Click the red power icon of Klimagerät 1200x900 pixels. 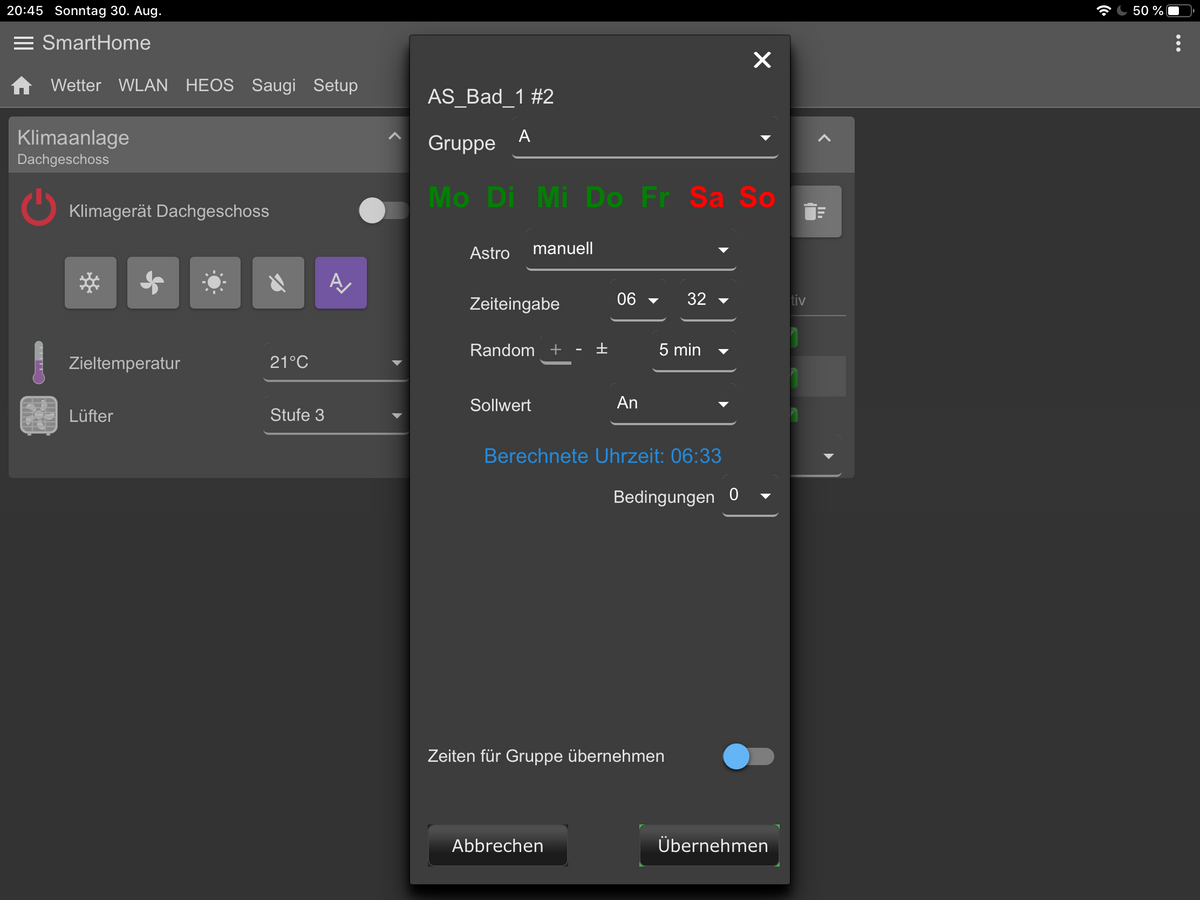(39, 210)
